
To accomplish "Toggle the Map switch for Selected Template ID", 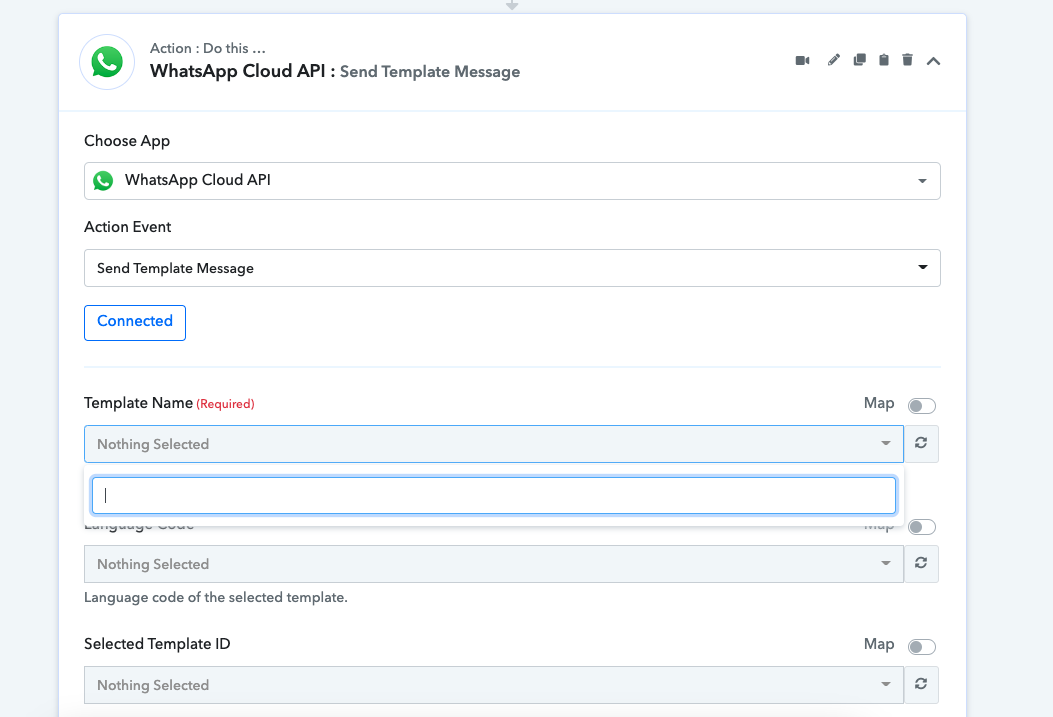I will [x=921, y=647].
